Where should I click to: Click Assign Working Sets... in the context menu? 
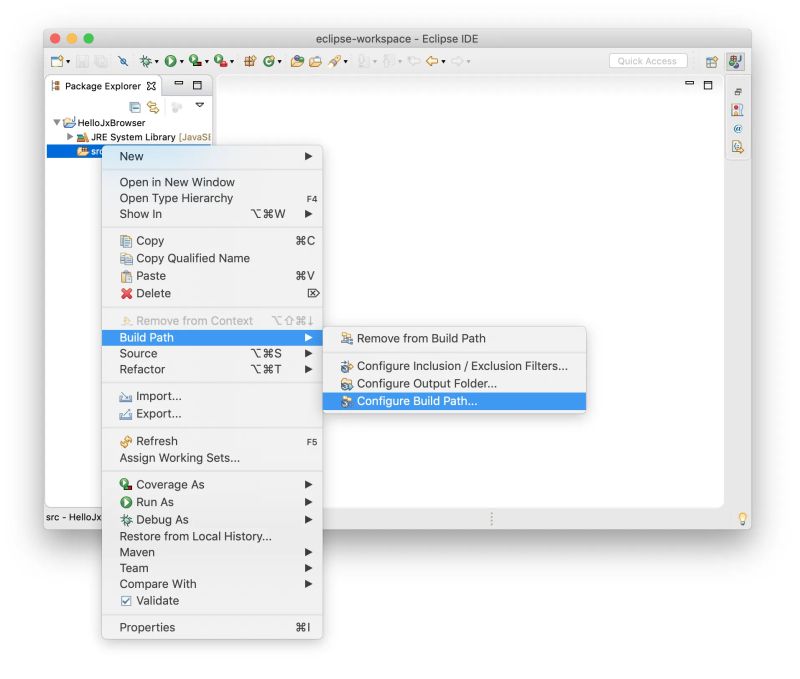click(x=178, y=458)
